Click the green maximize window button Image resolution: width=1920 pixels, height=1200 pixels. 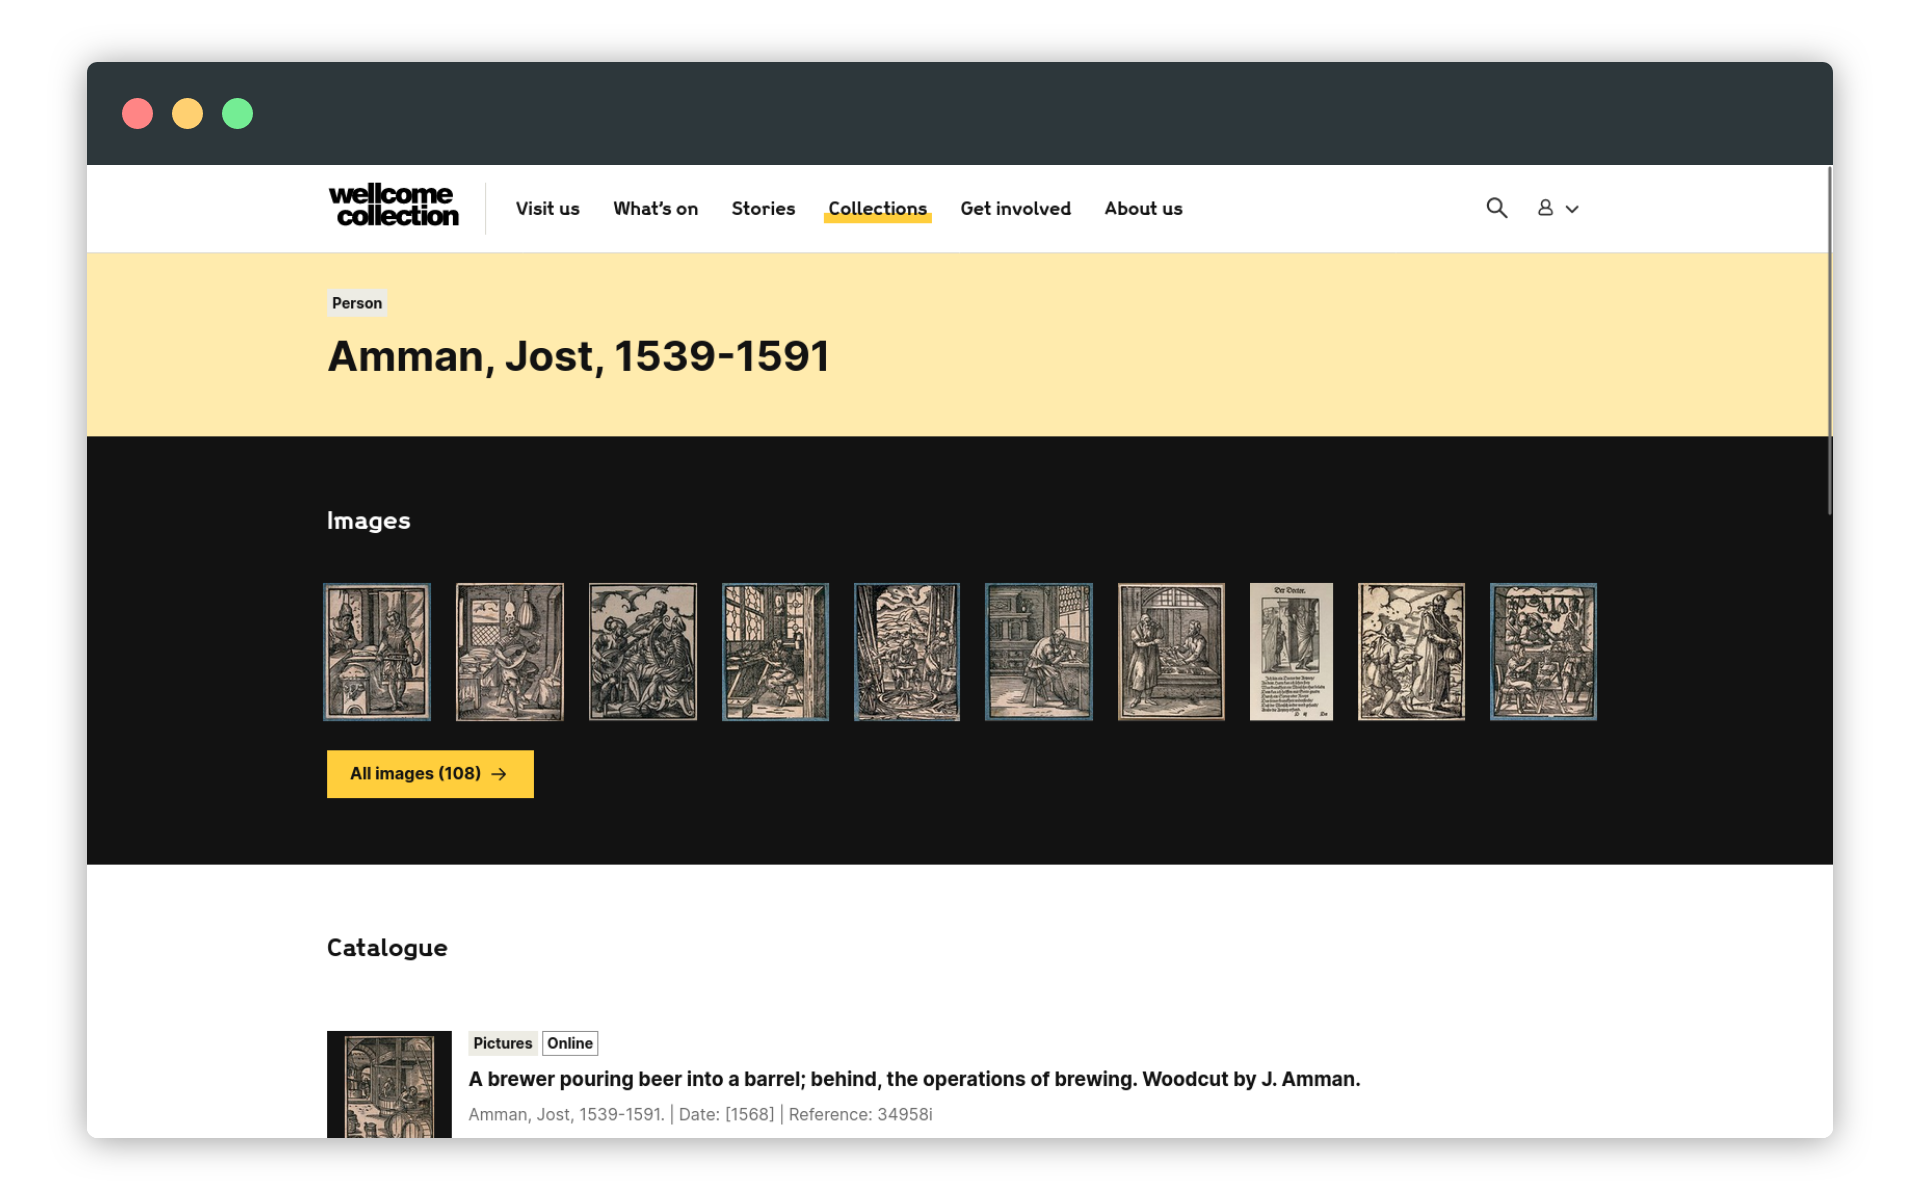tap(237, 114)
